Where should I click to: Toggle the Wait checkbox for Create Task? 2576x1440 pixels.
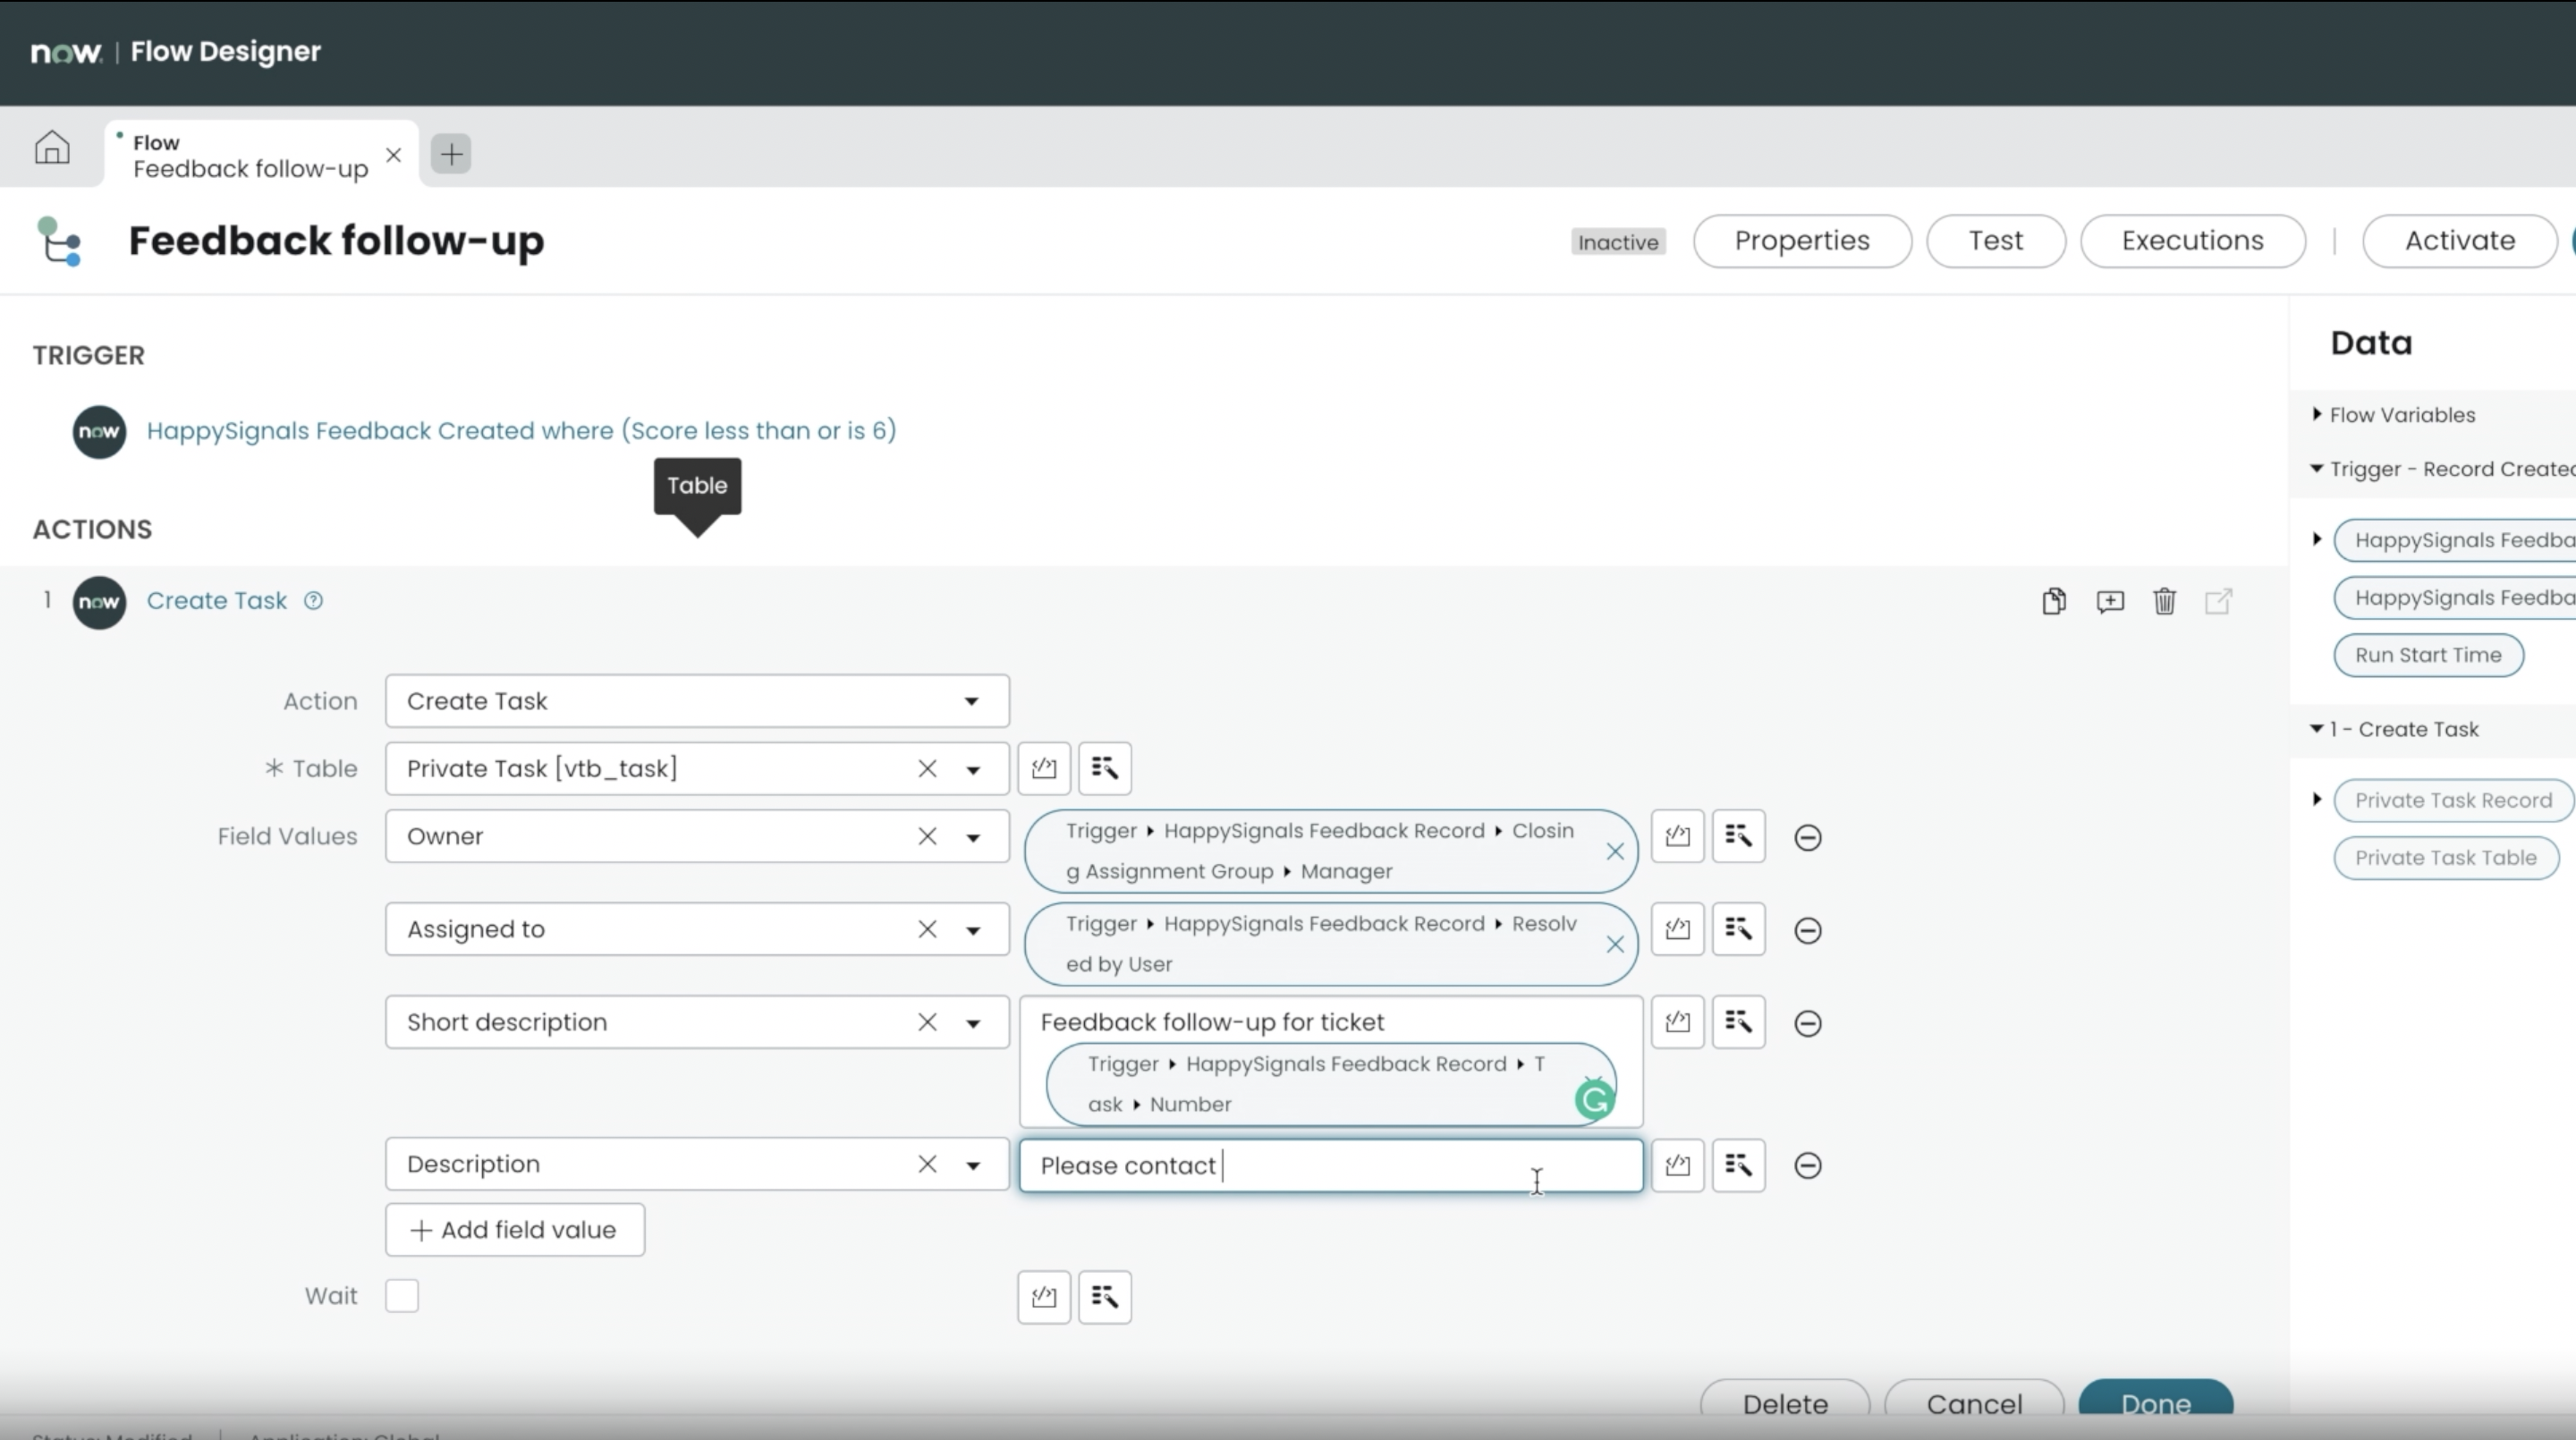click(403, 1295)
